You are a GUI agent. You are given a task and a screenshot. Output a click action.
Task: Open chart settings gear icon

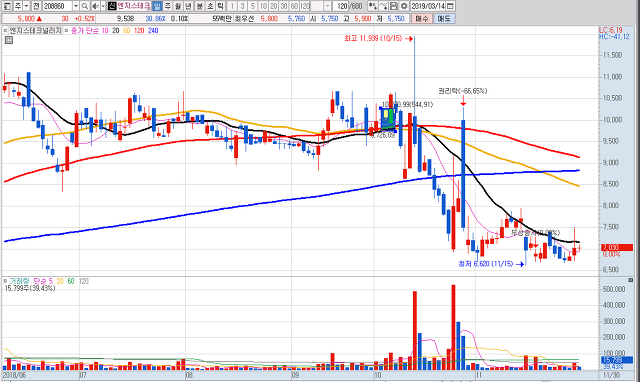(404, 6)
